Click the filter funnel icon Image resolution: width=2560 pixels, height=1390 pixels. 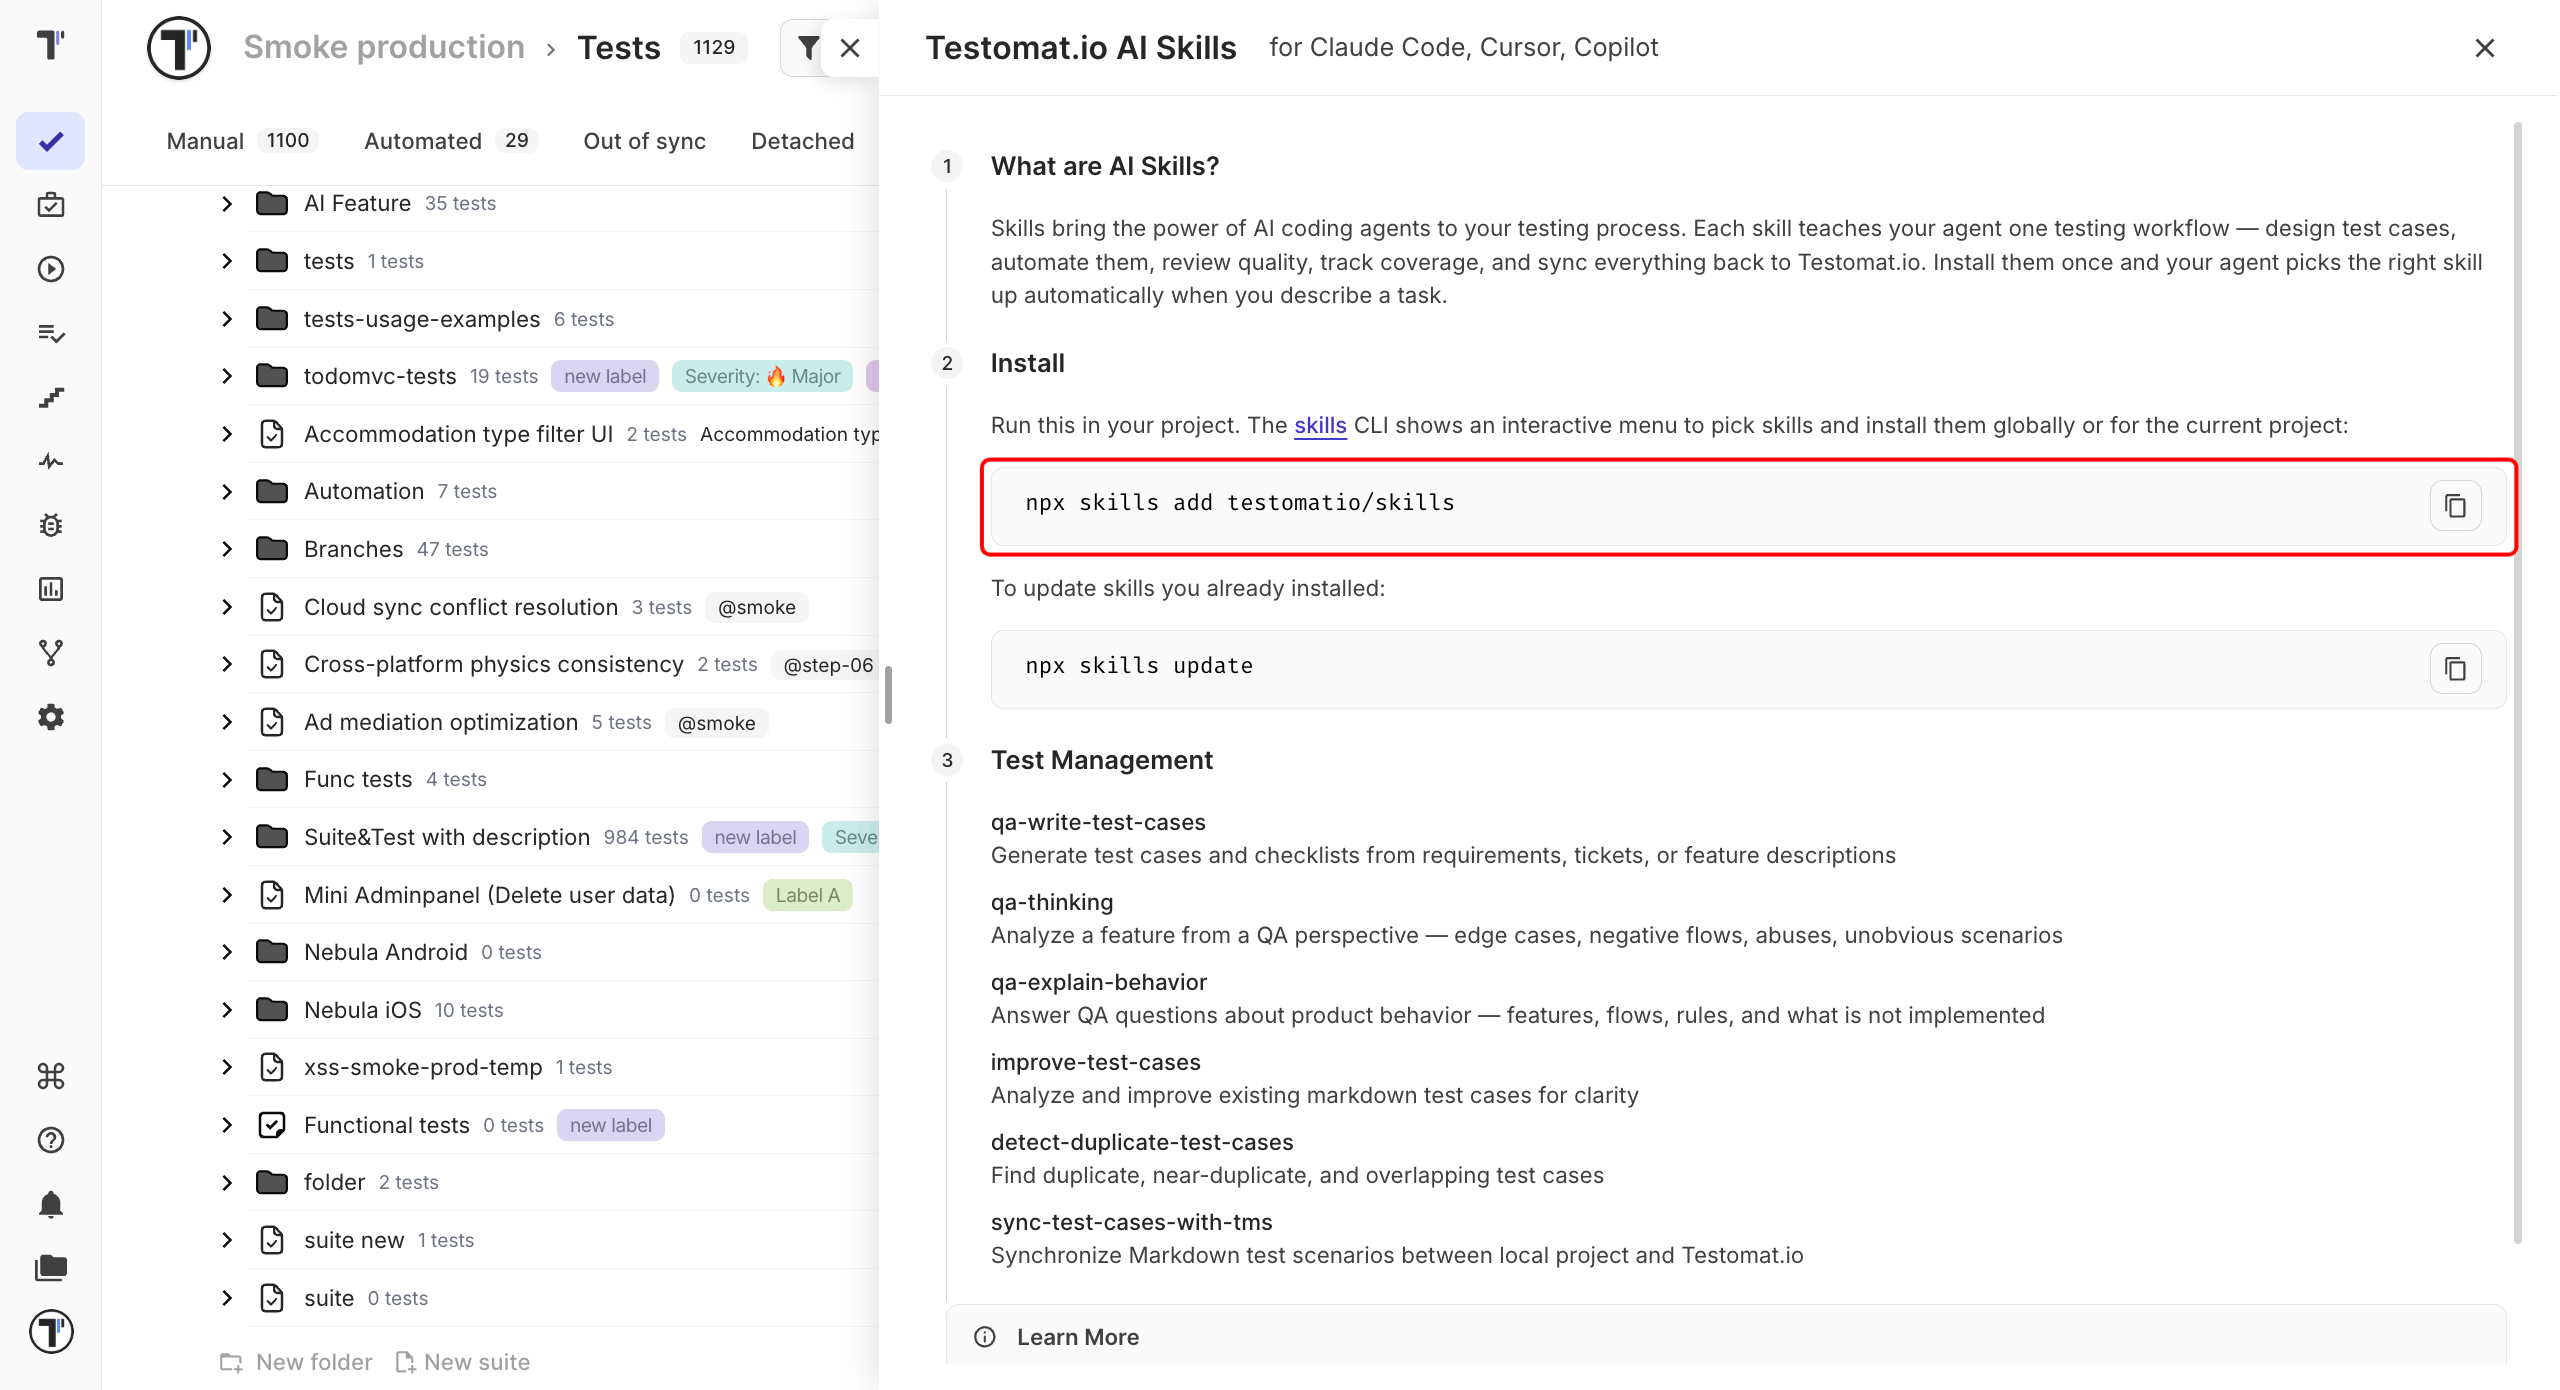point(808,47)
